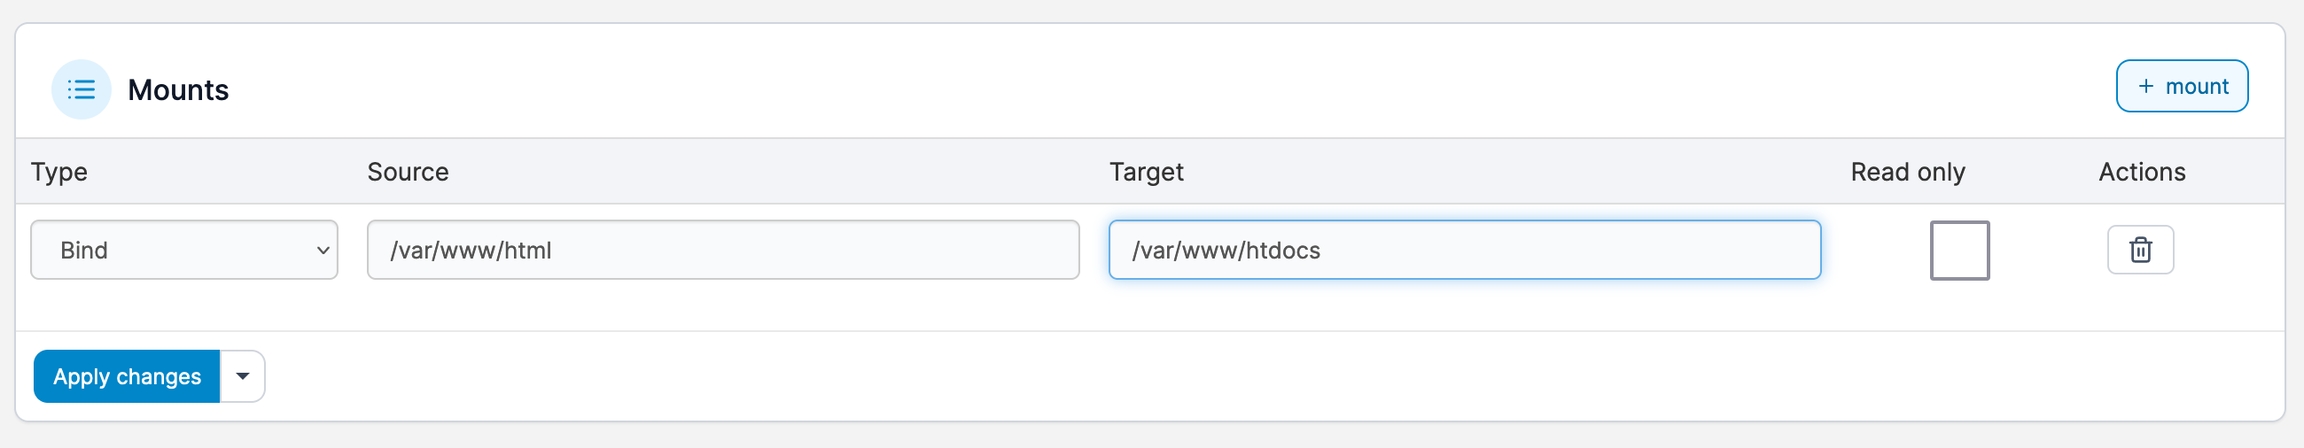Click the chevron on the Type selector

(x=323, y=250)
